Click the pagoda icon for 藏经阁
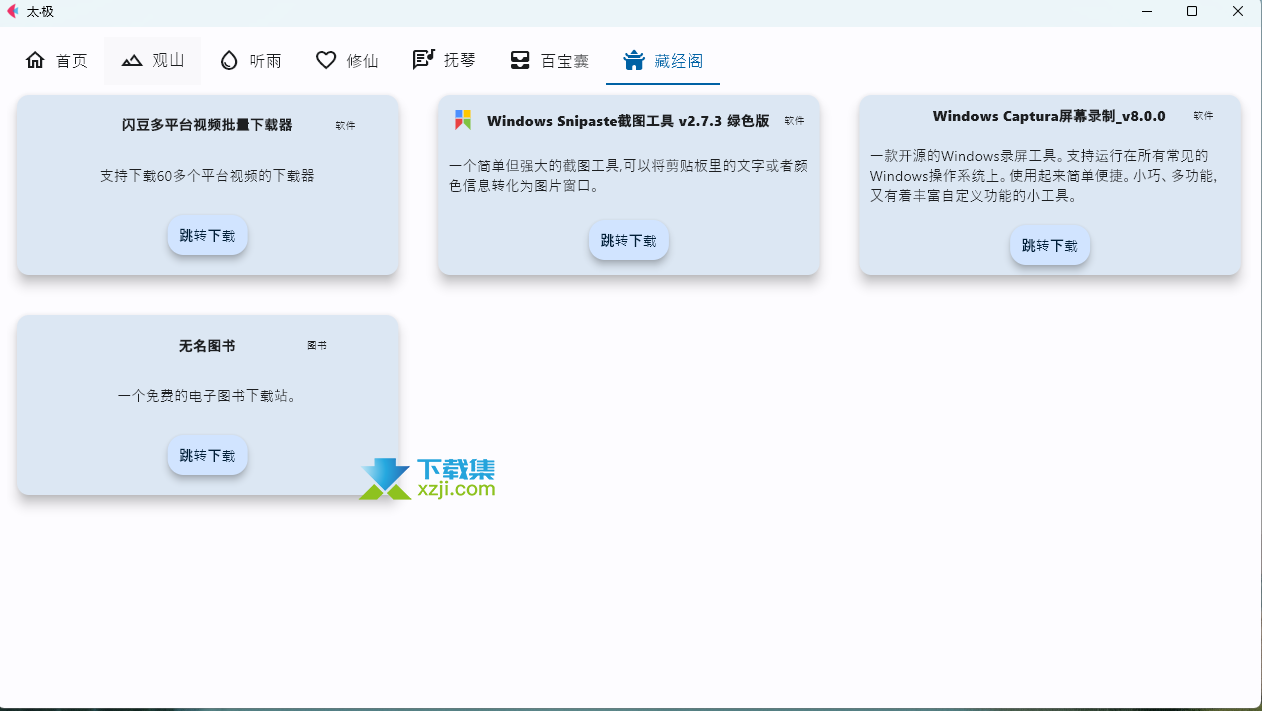Screen dimensions: 1262x711 [633, 60]
